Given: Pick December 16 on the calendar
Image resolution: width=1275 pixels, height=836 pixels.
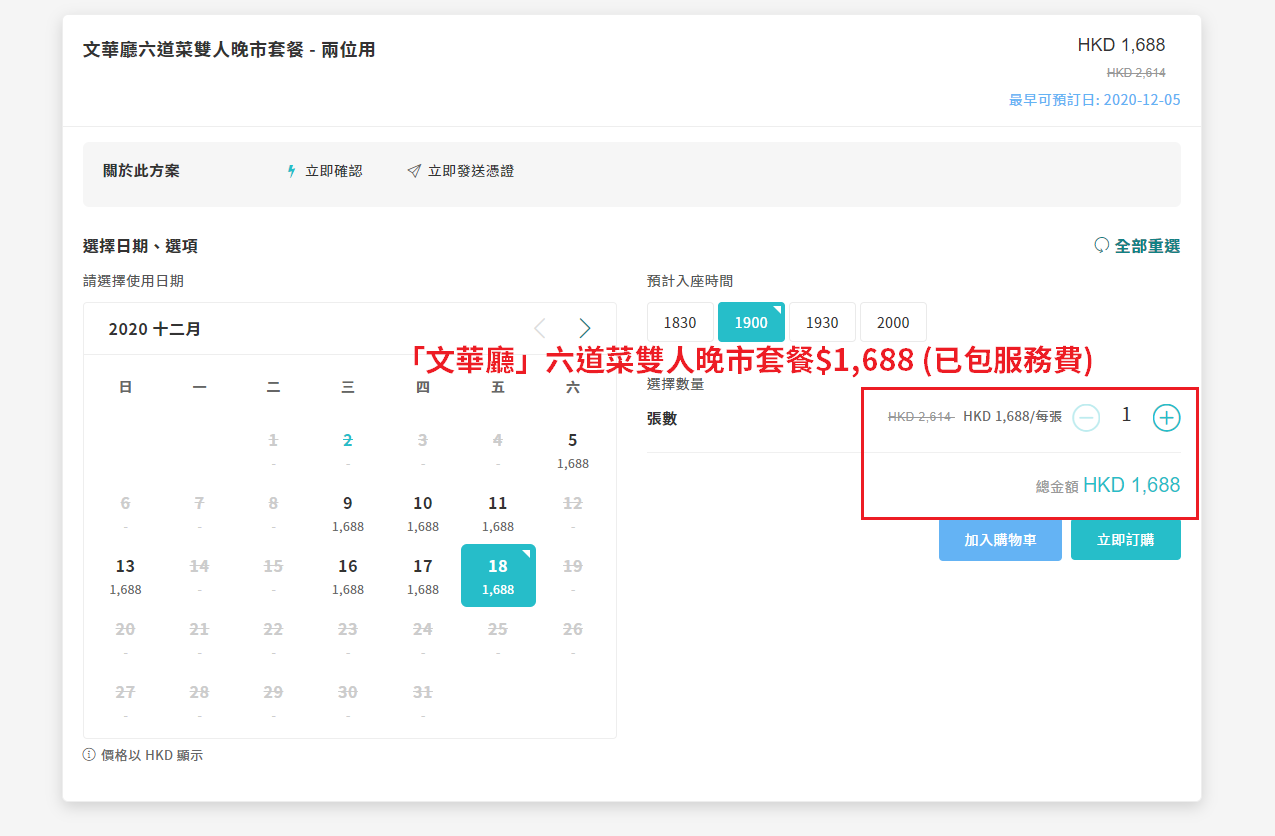Looking at the screenshot, I should pos(348,576).
